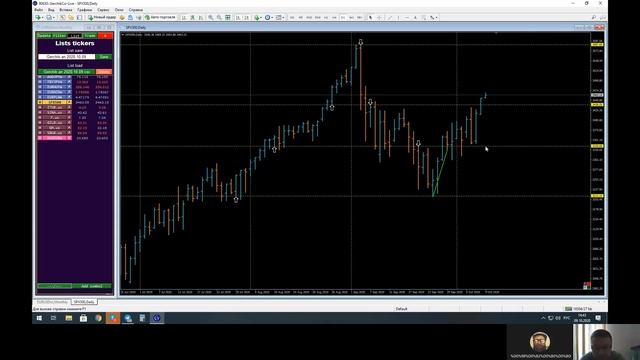Switch chart to Candlesticks mode
Viewport: 640px width, 360px height.
[193, 18]
